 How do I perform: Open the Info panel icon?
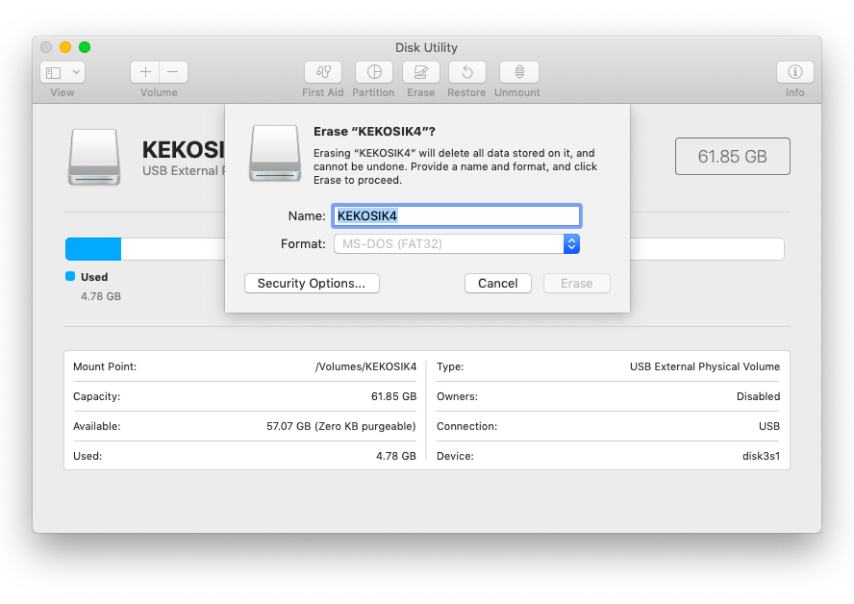(795, 72)
